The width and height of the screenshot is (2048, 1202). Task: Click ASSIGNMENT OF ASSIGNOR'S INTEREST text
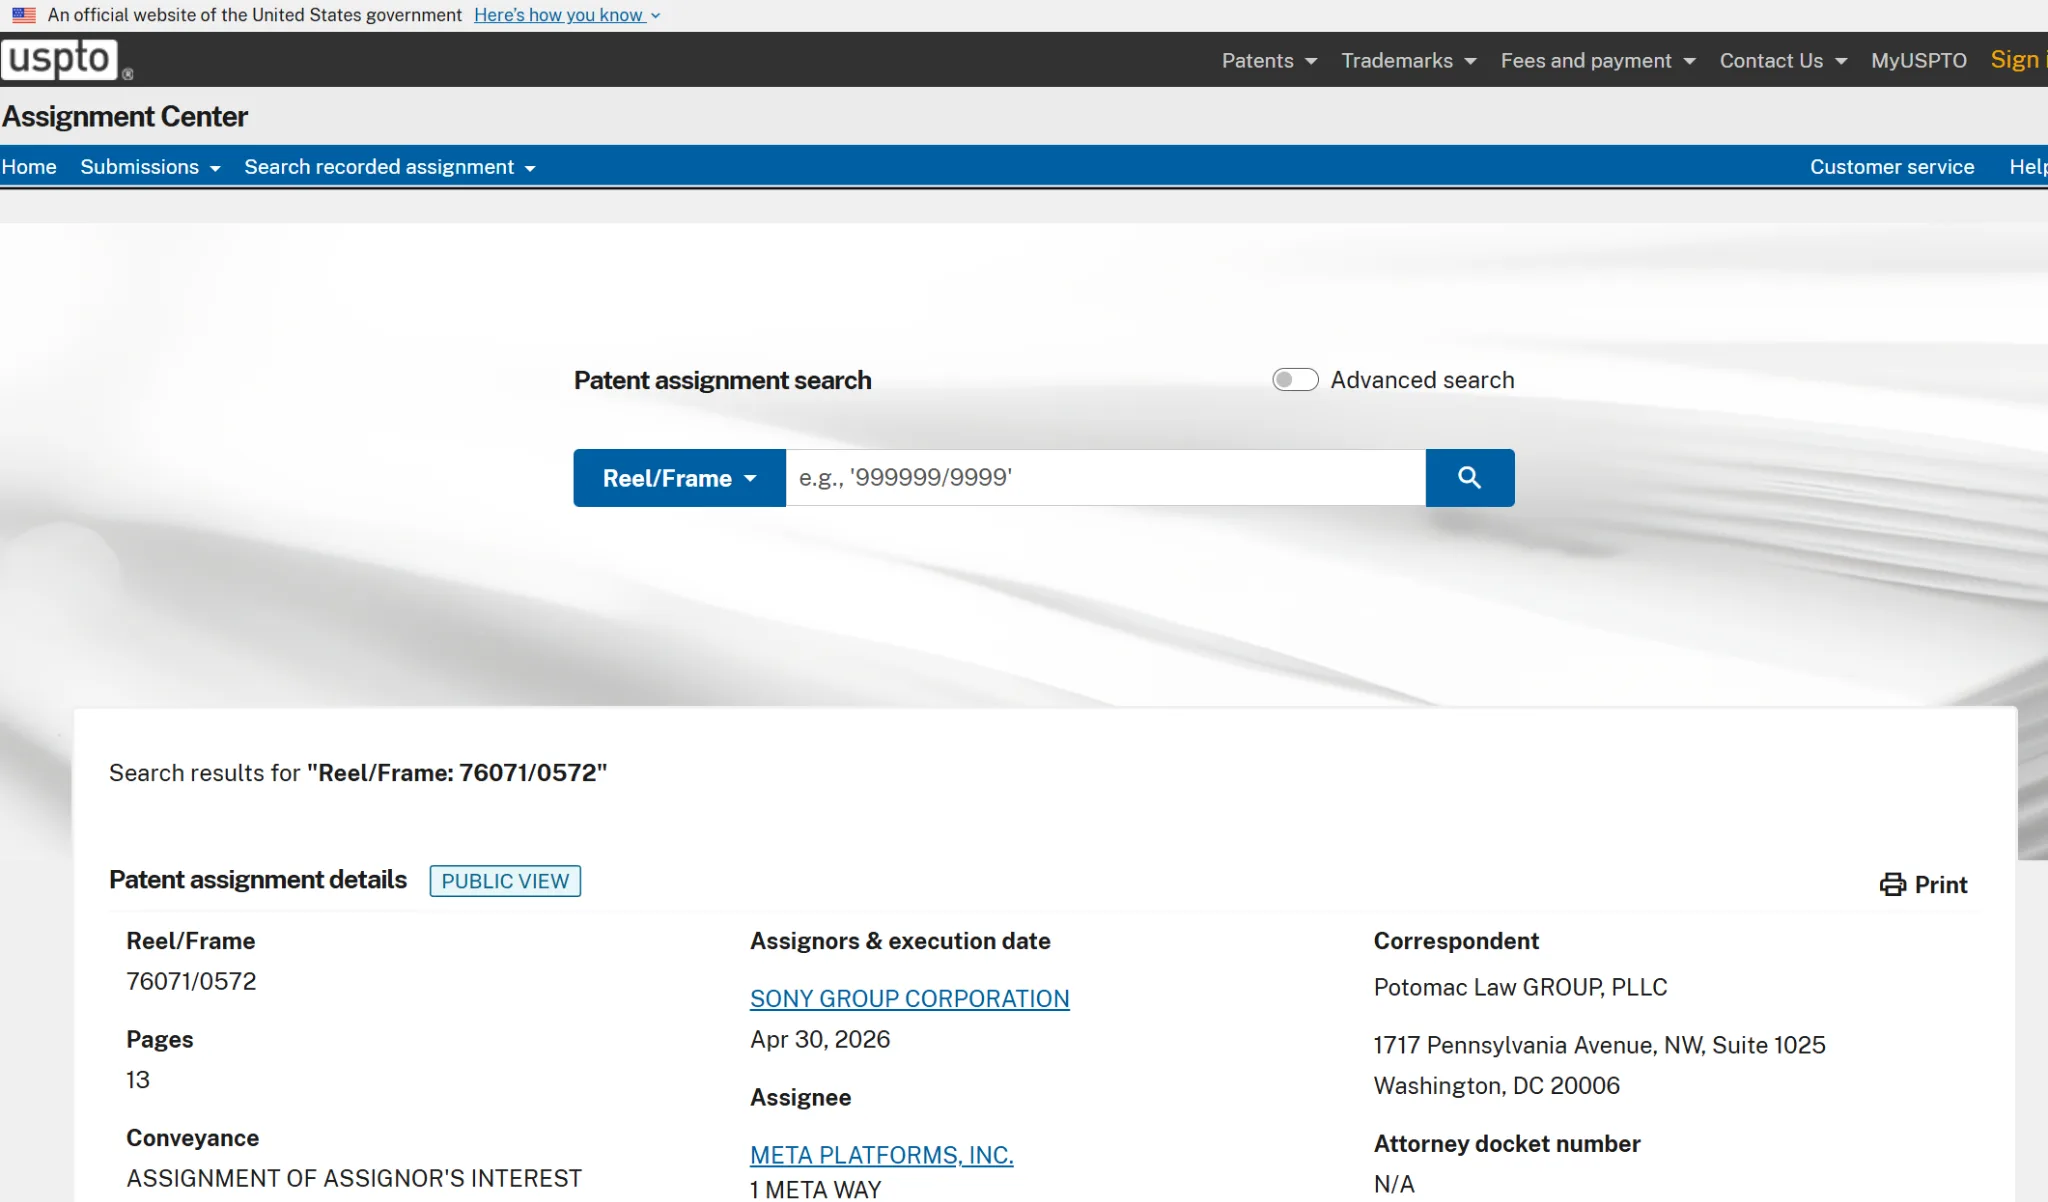[354, 1178]
